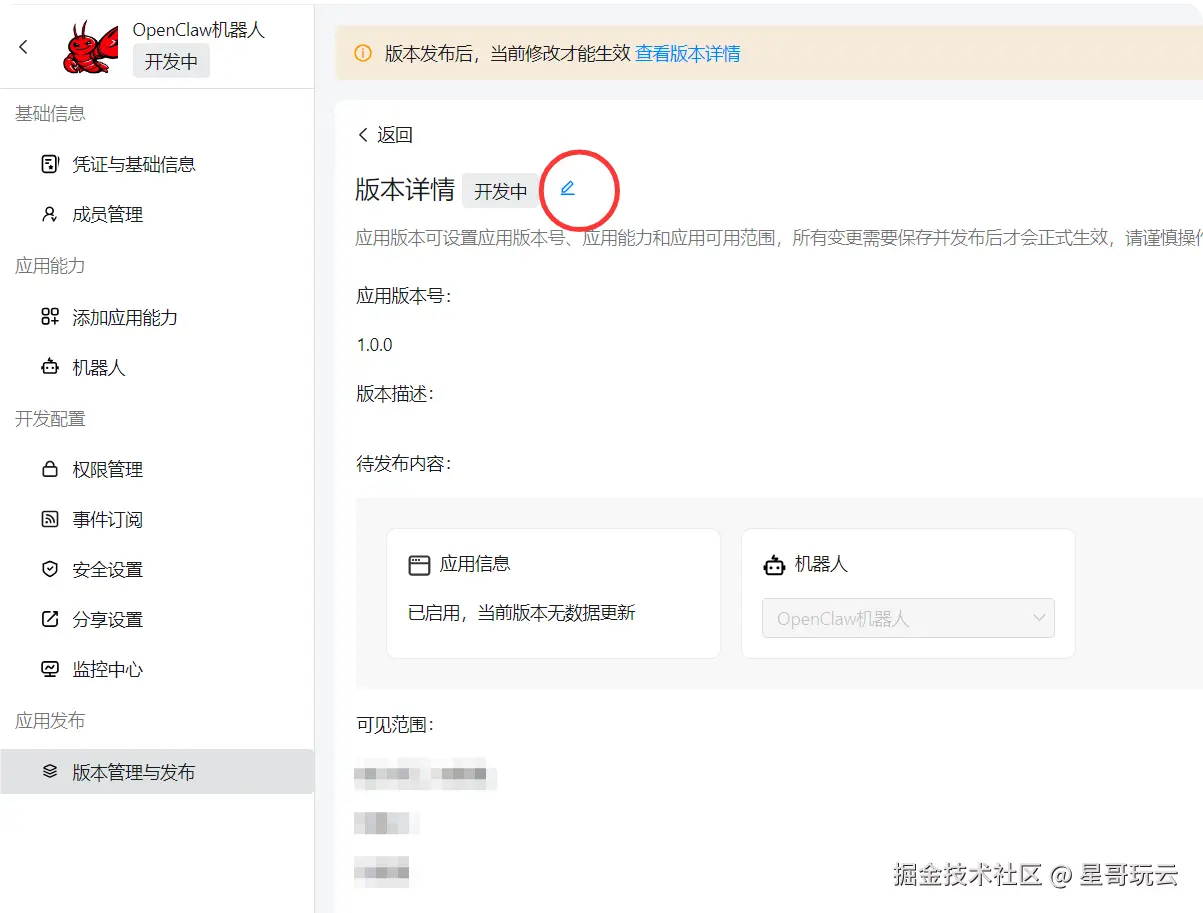This screenshot has width=1203, height=913.
Task: Click the version number 1.0.0
Action: (x=375, y=345)
